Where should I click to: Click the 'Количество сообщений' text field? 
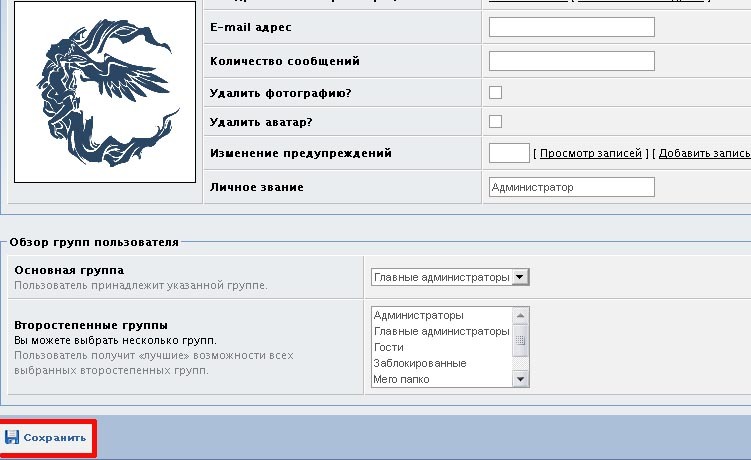(x=571, y=61)
